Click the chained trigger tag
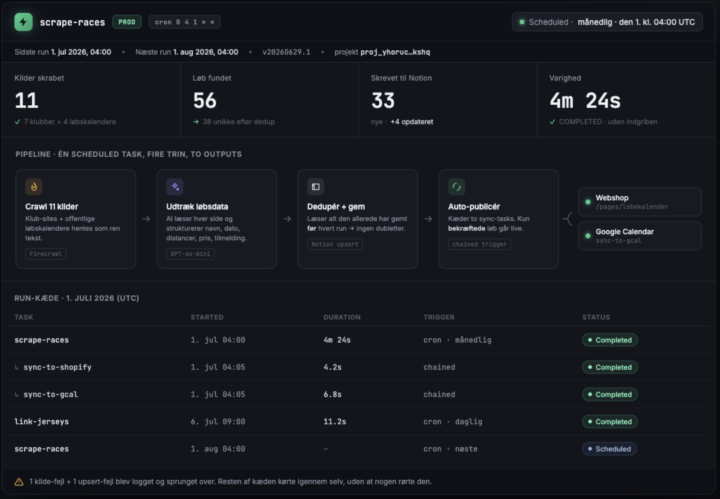Image resolution: width=720 pixels, height=499 pixels. pos(479,244)
